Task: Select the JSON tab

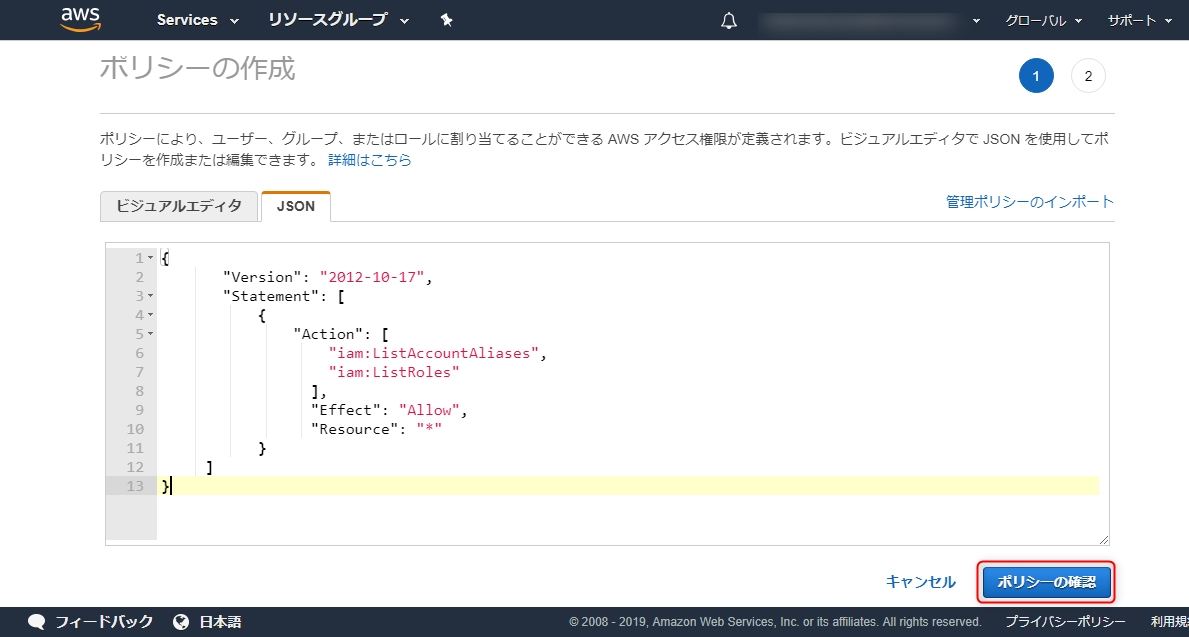Action: (296, 206)
